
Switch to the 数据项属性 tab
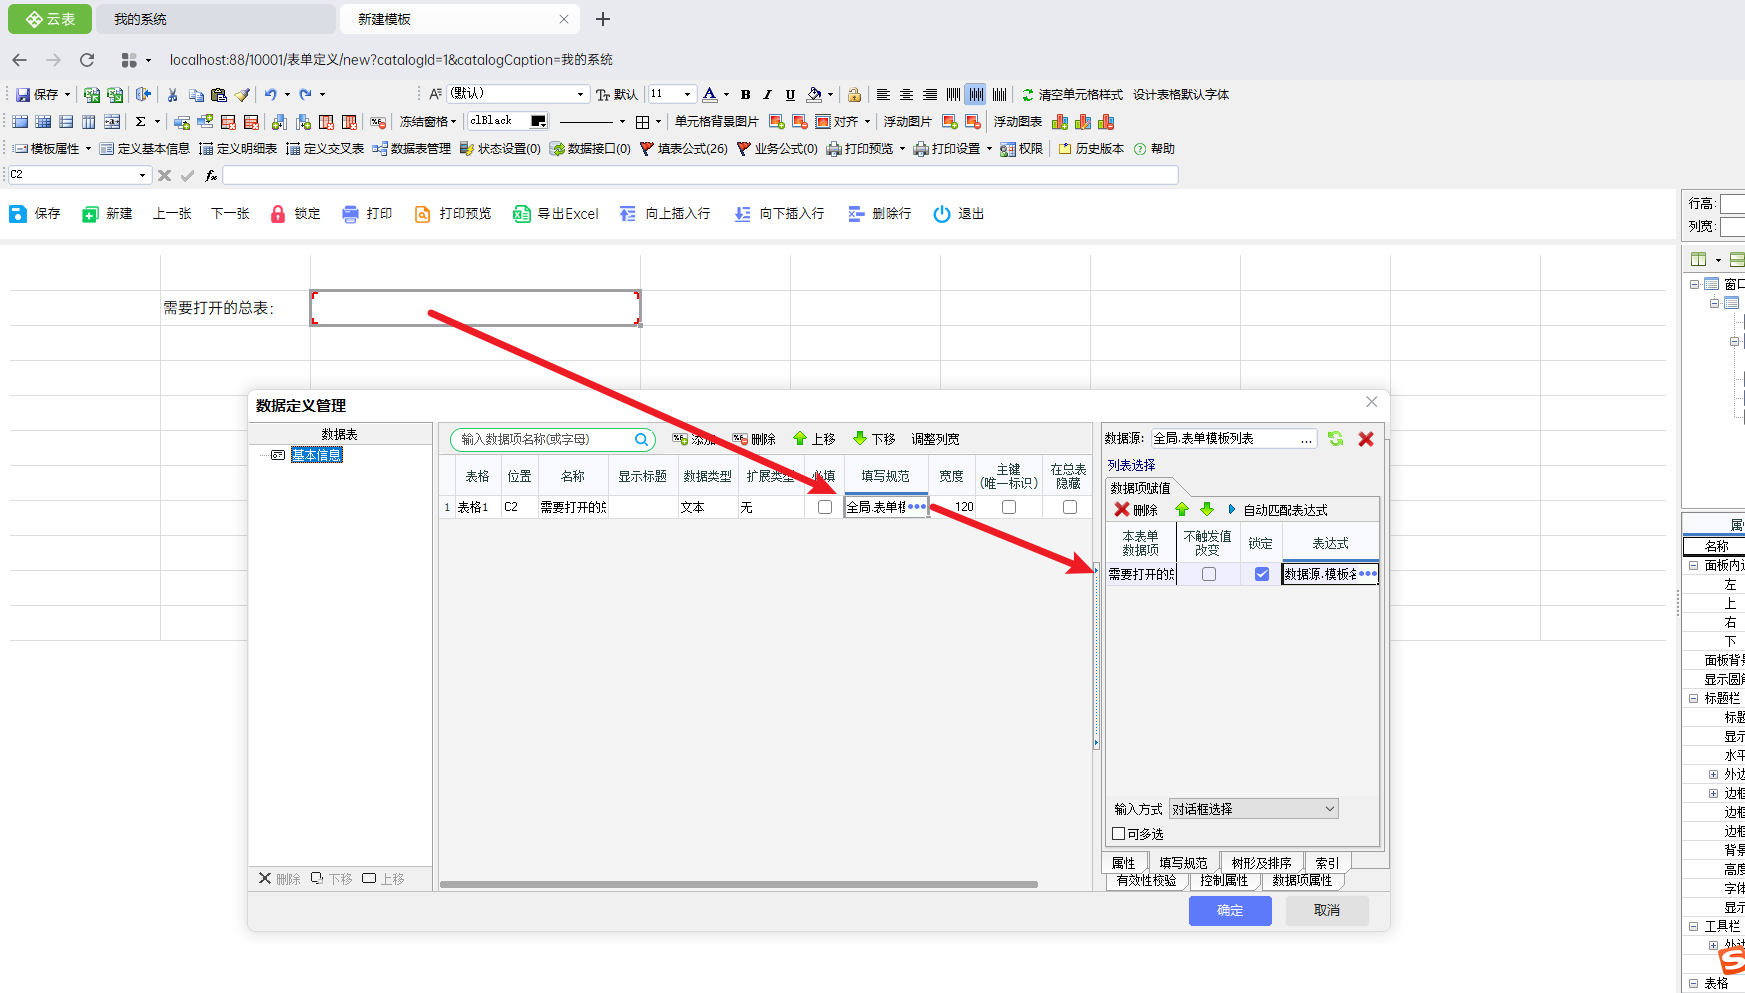pyautogui.click(x=1302, y=881)
